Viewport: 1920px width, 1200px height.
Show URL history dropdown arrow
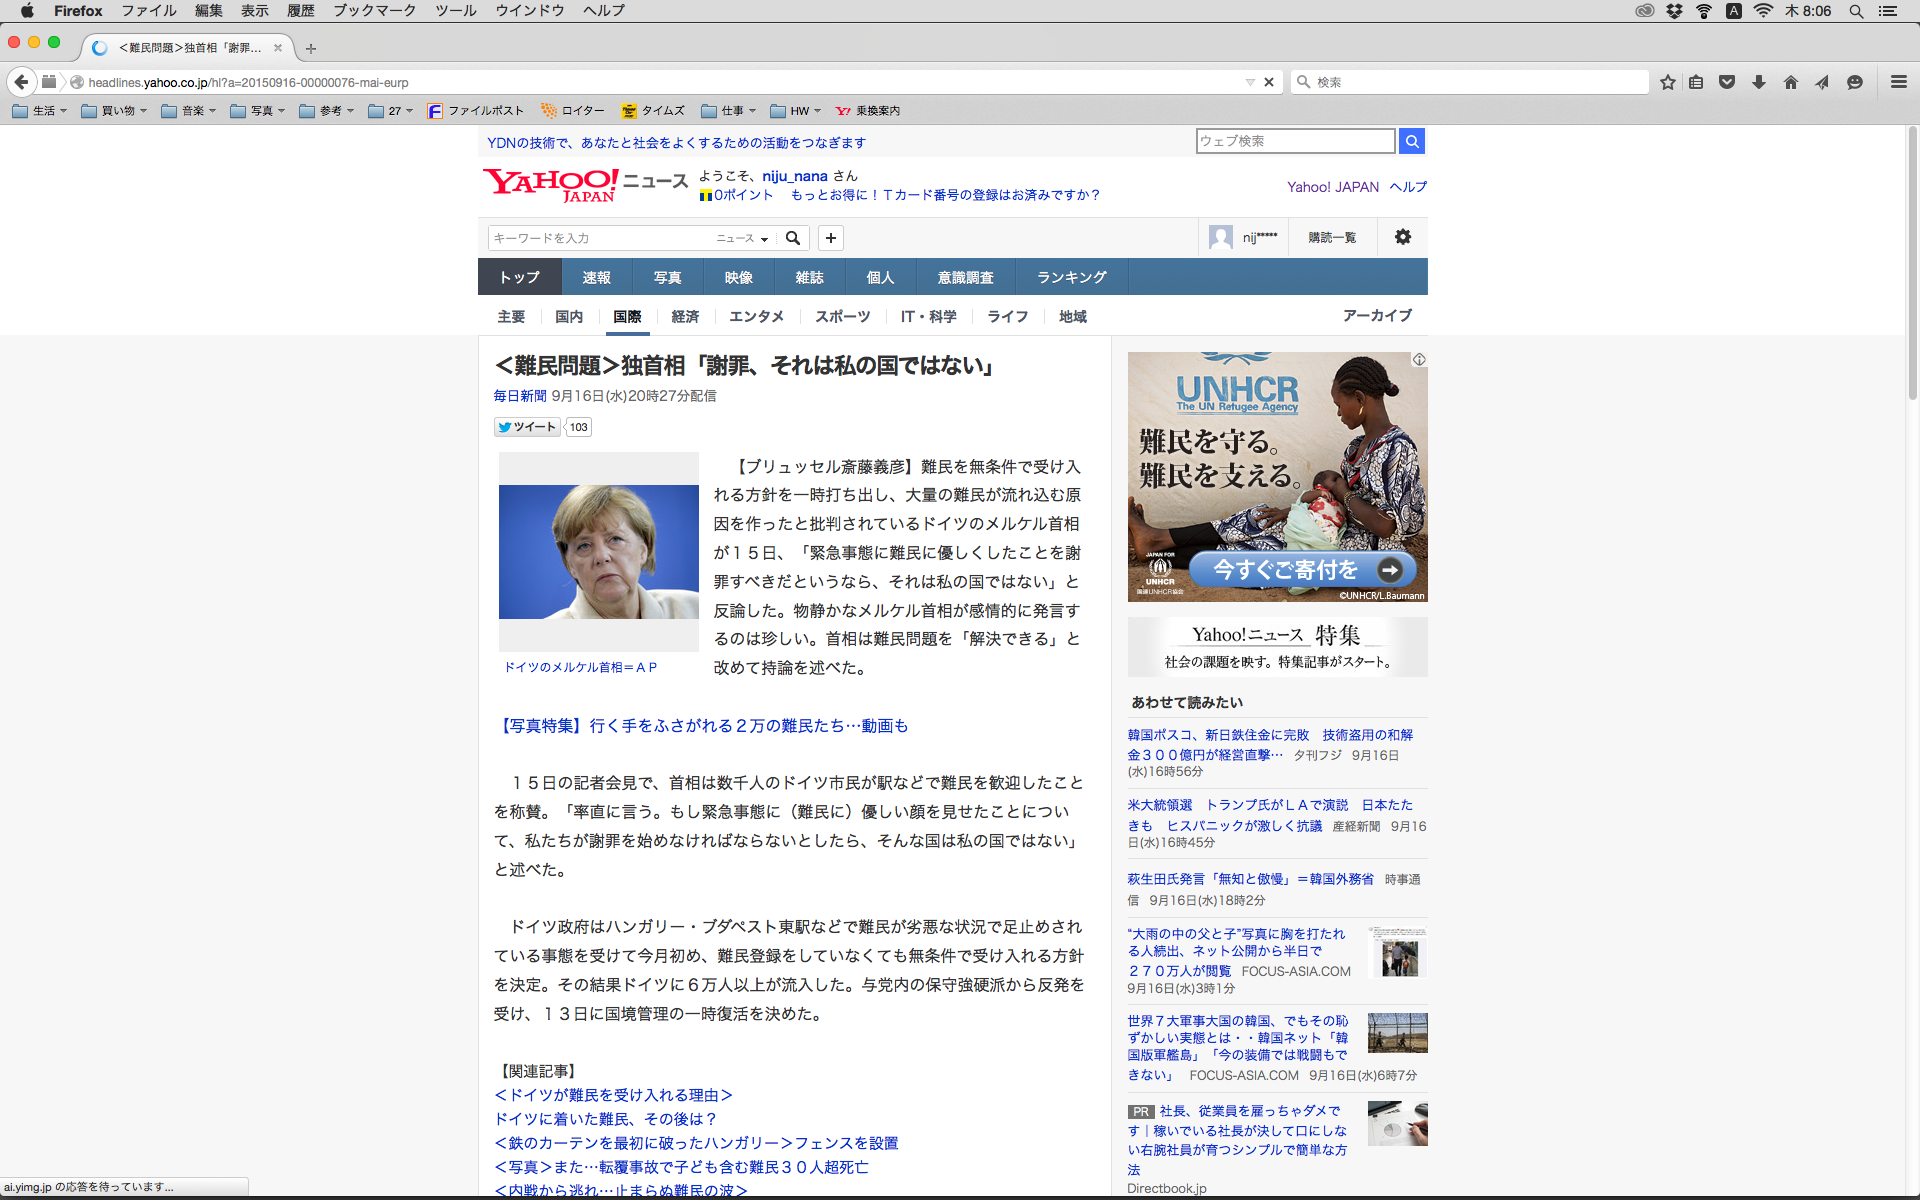[x=1250, y=82]
